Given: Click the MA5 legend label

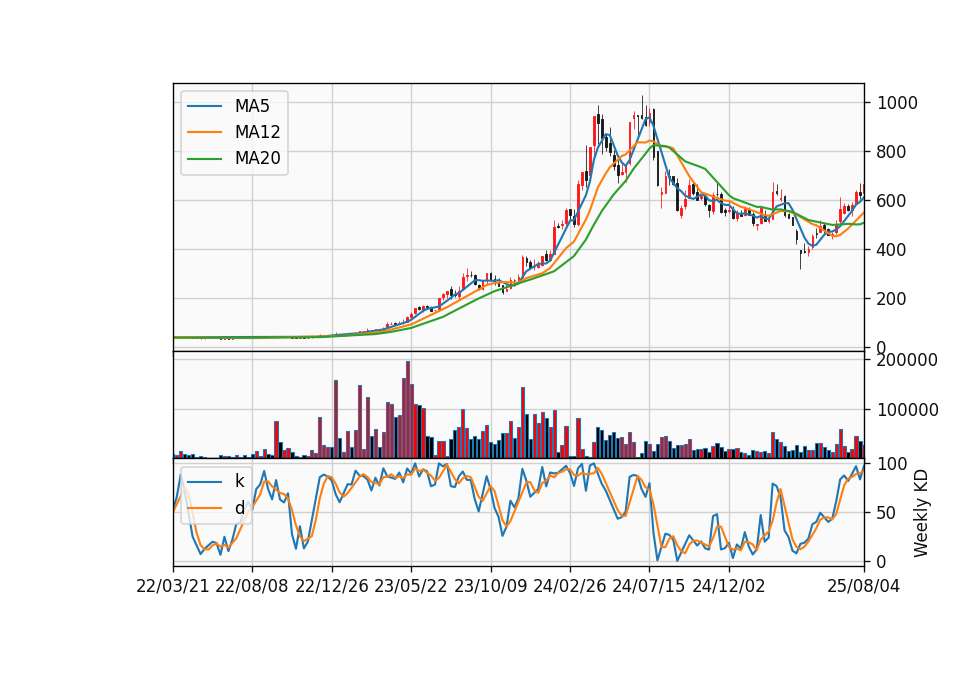Looking at the screenshot, I should click(252, 106).
